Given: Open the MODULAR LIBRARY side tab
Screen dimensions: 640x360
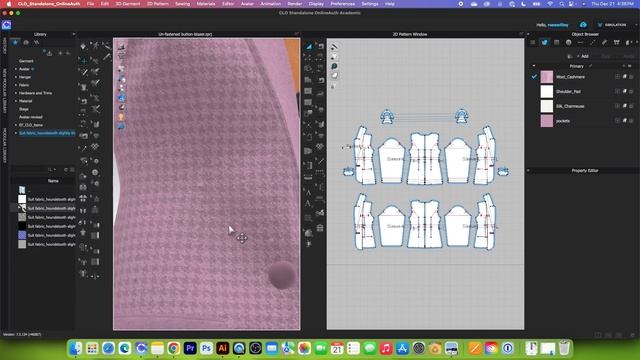Looking at the screenshot, I should pyautogui.click(x=4, y=145).
